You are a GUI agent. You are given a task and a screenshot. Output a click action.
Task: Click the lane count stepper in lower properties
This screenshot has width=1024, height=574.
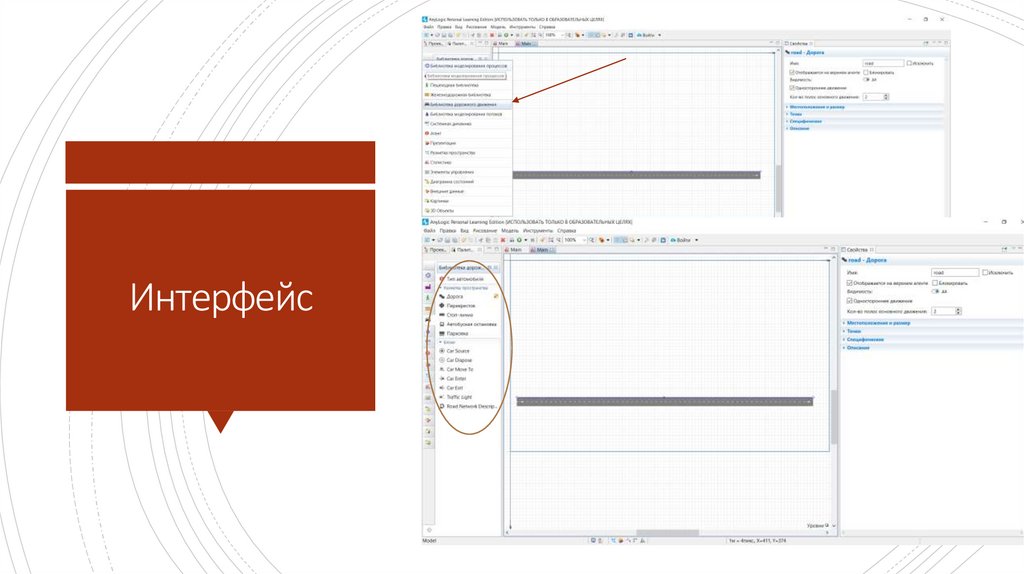[959, 311]
